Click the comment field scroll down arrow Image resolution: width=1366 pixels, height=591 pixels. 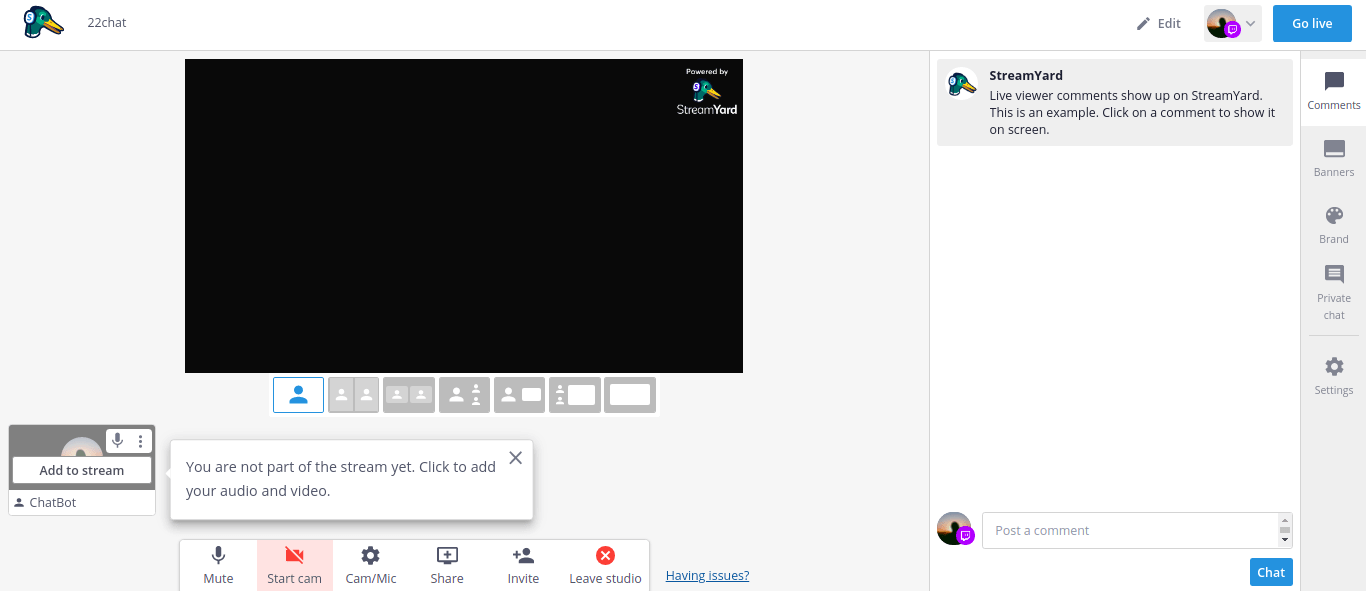[x=1285, y=540]
